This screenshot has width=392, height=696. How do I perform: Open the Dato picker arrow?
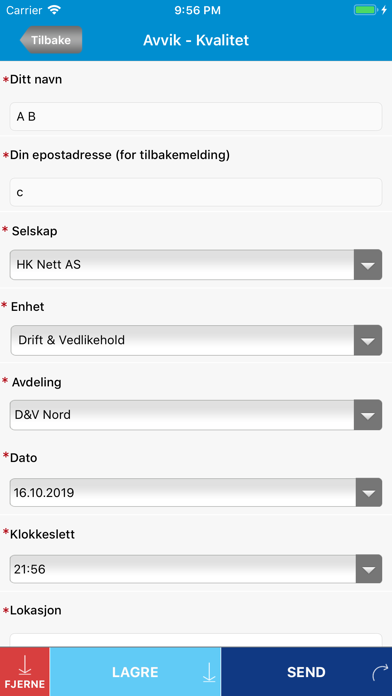click(369, 492)
